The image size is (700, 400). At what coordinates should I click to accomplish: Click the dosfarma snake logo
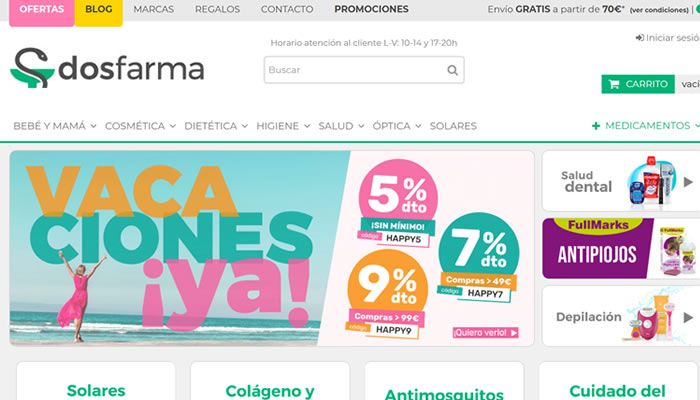pyautogui.click(x=32, y=68)
